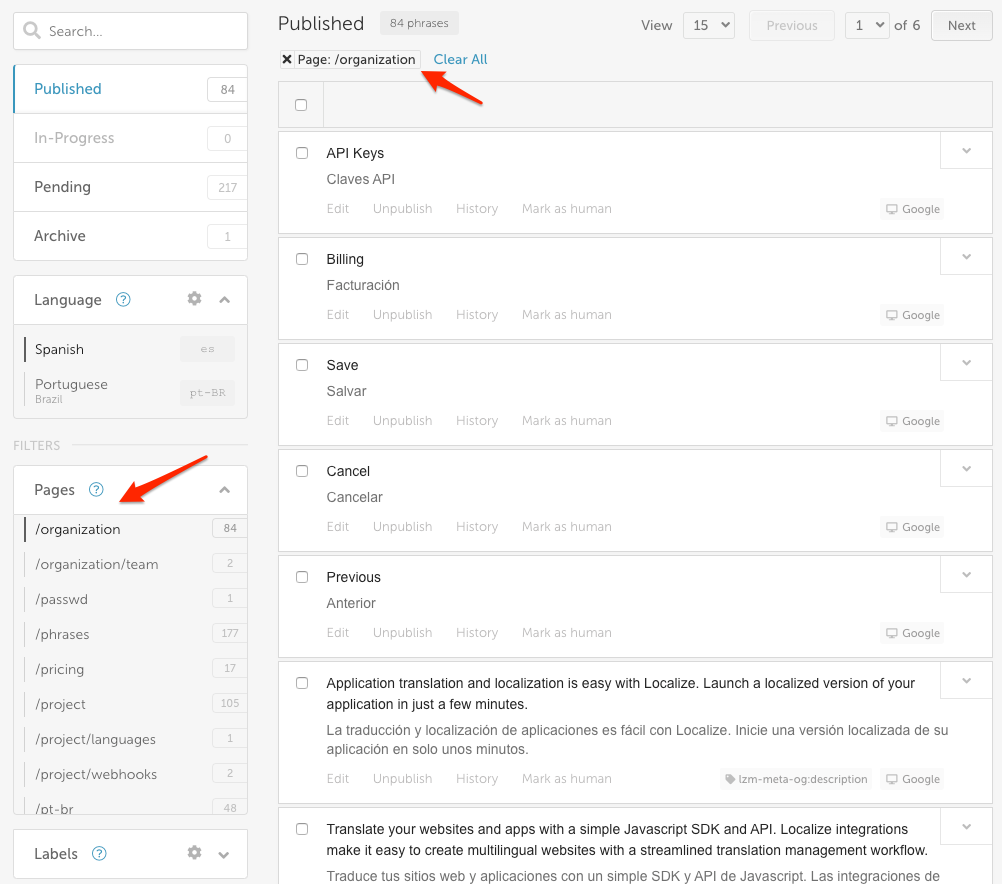Open Language help question-mark icon

[x=123, y=299]
